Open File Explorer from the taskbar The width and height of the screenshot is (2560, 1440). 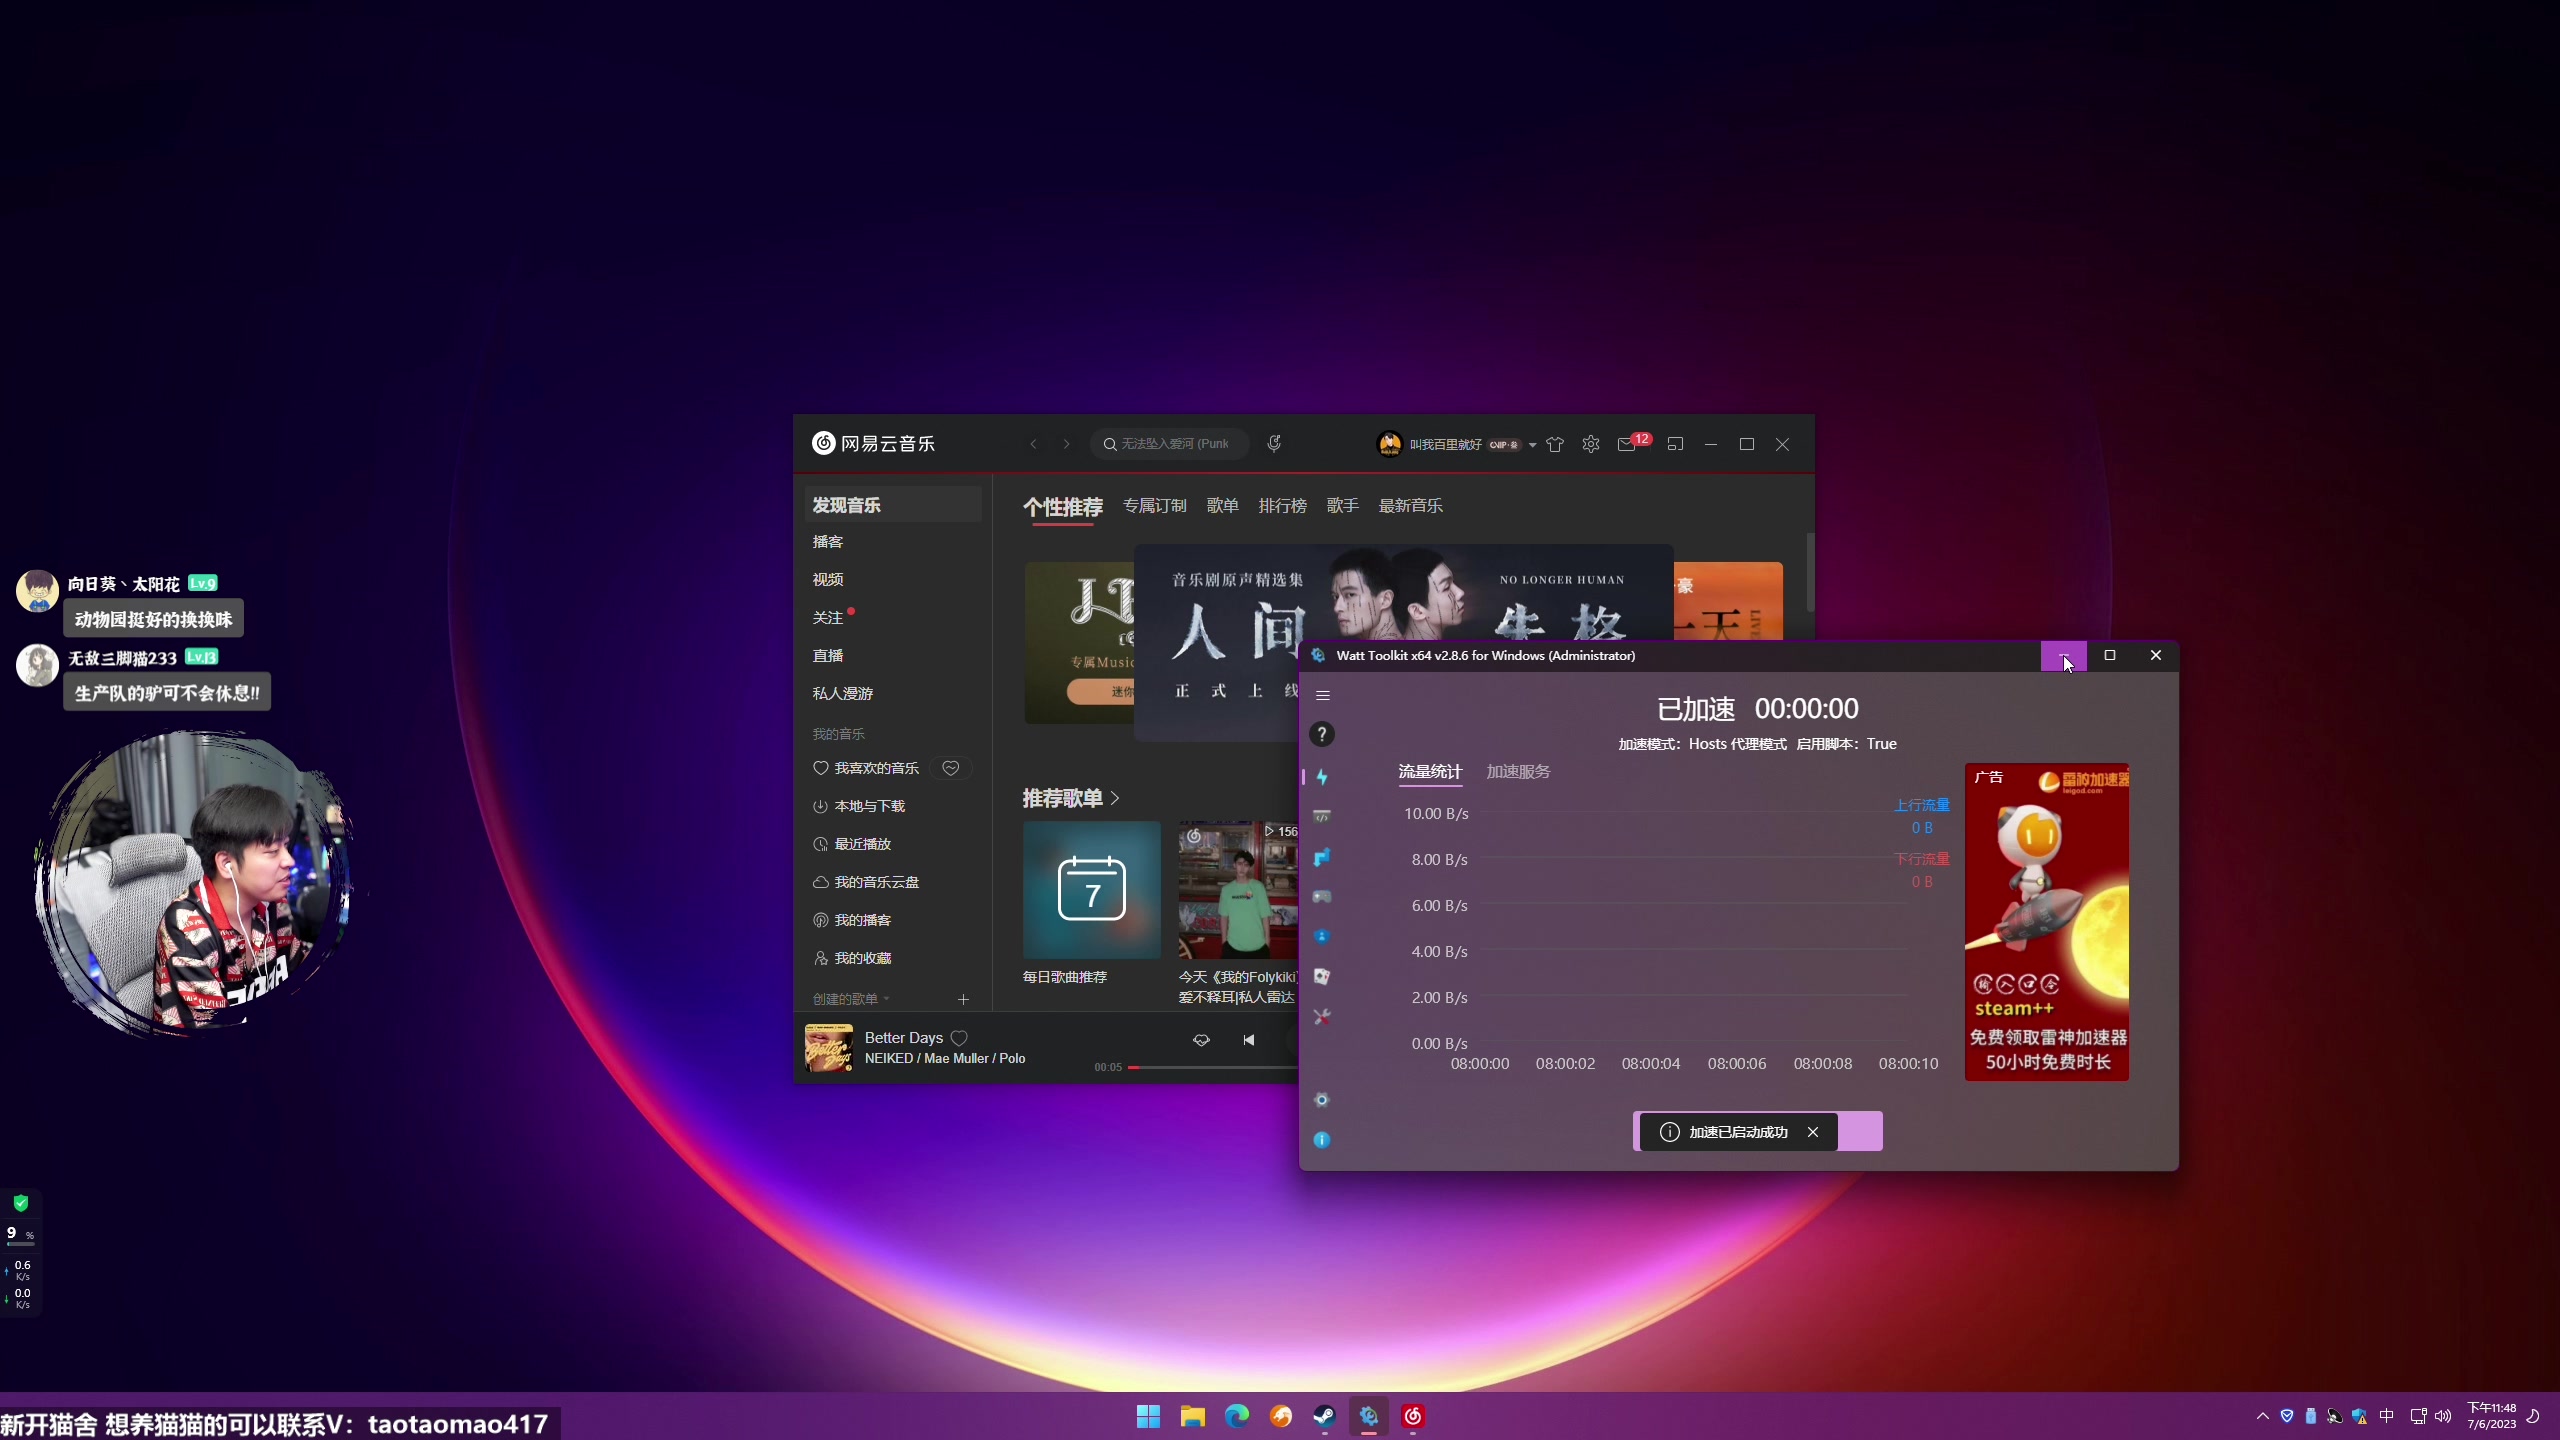[x=1193, y=1416]
